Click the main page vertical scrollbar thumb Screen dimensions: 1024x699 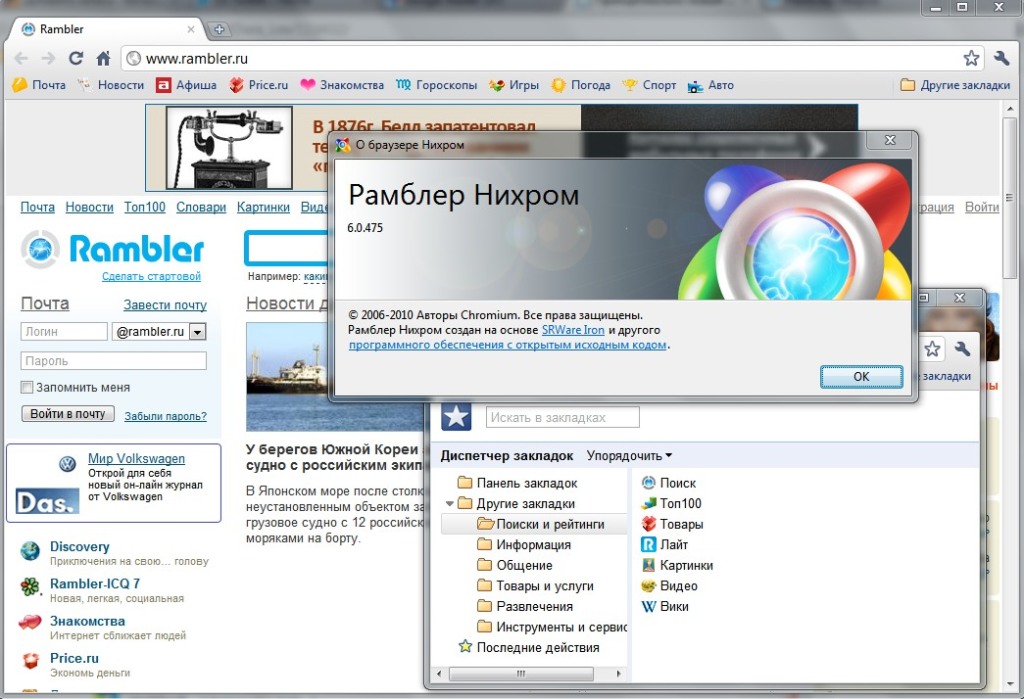1010,197
